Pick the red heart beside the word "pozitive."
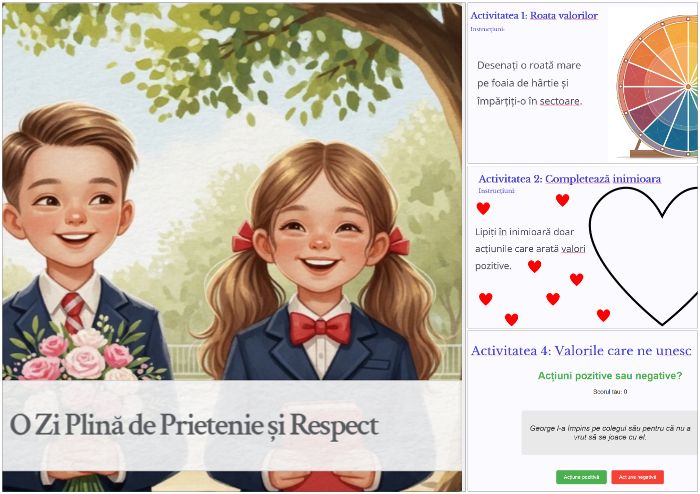Screen dimensions: 700x494 click(534, 266)
